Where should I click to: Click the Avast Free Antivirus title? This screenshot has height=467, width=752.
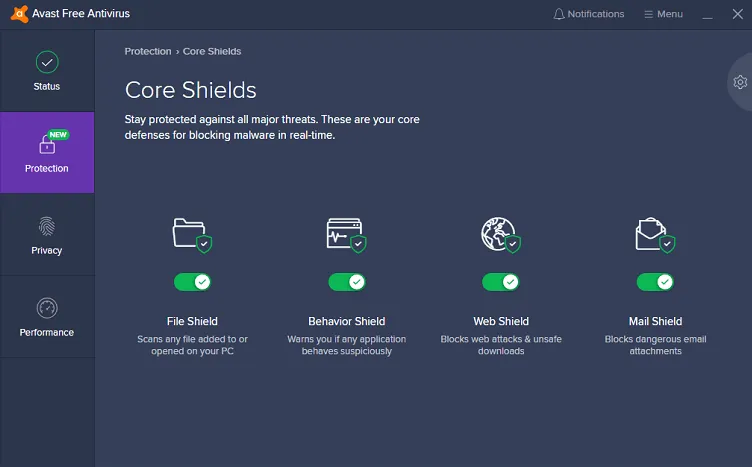pyautogui.click(x=81, y=13)
